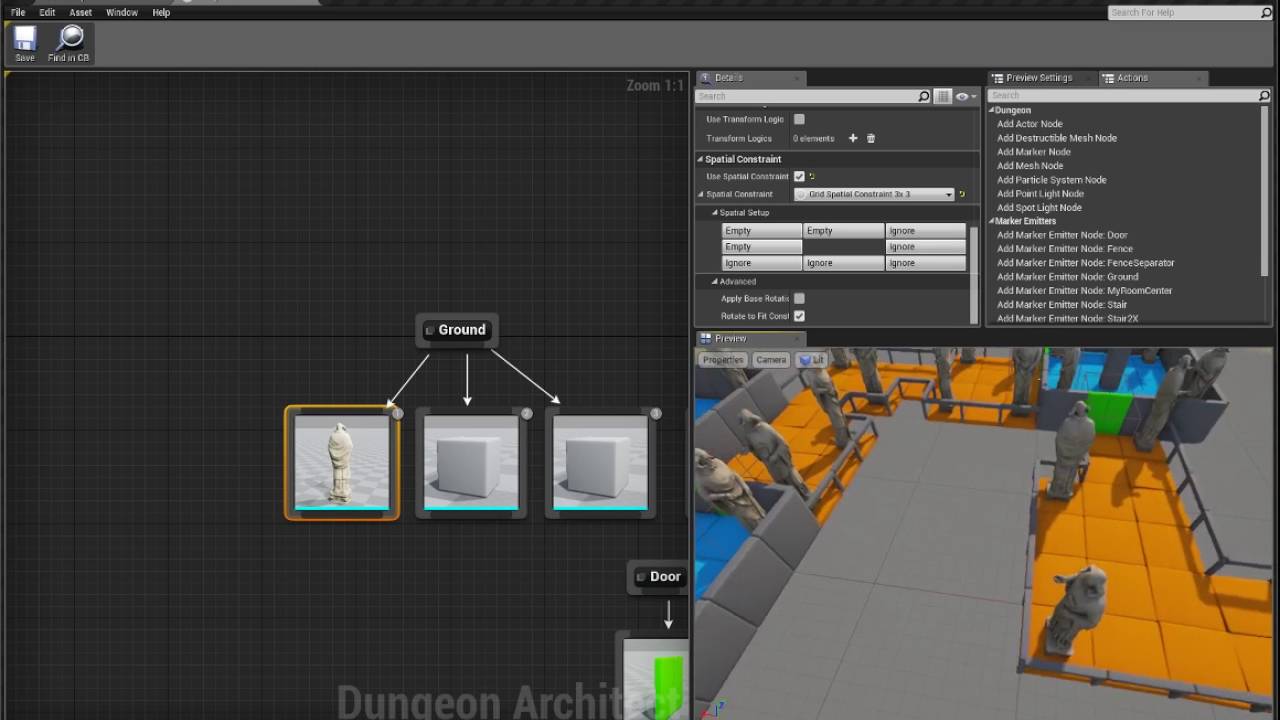
Task: Enable the Use Transform Logic checkbox
Action: (x=799, y=119)
